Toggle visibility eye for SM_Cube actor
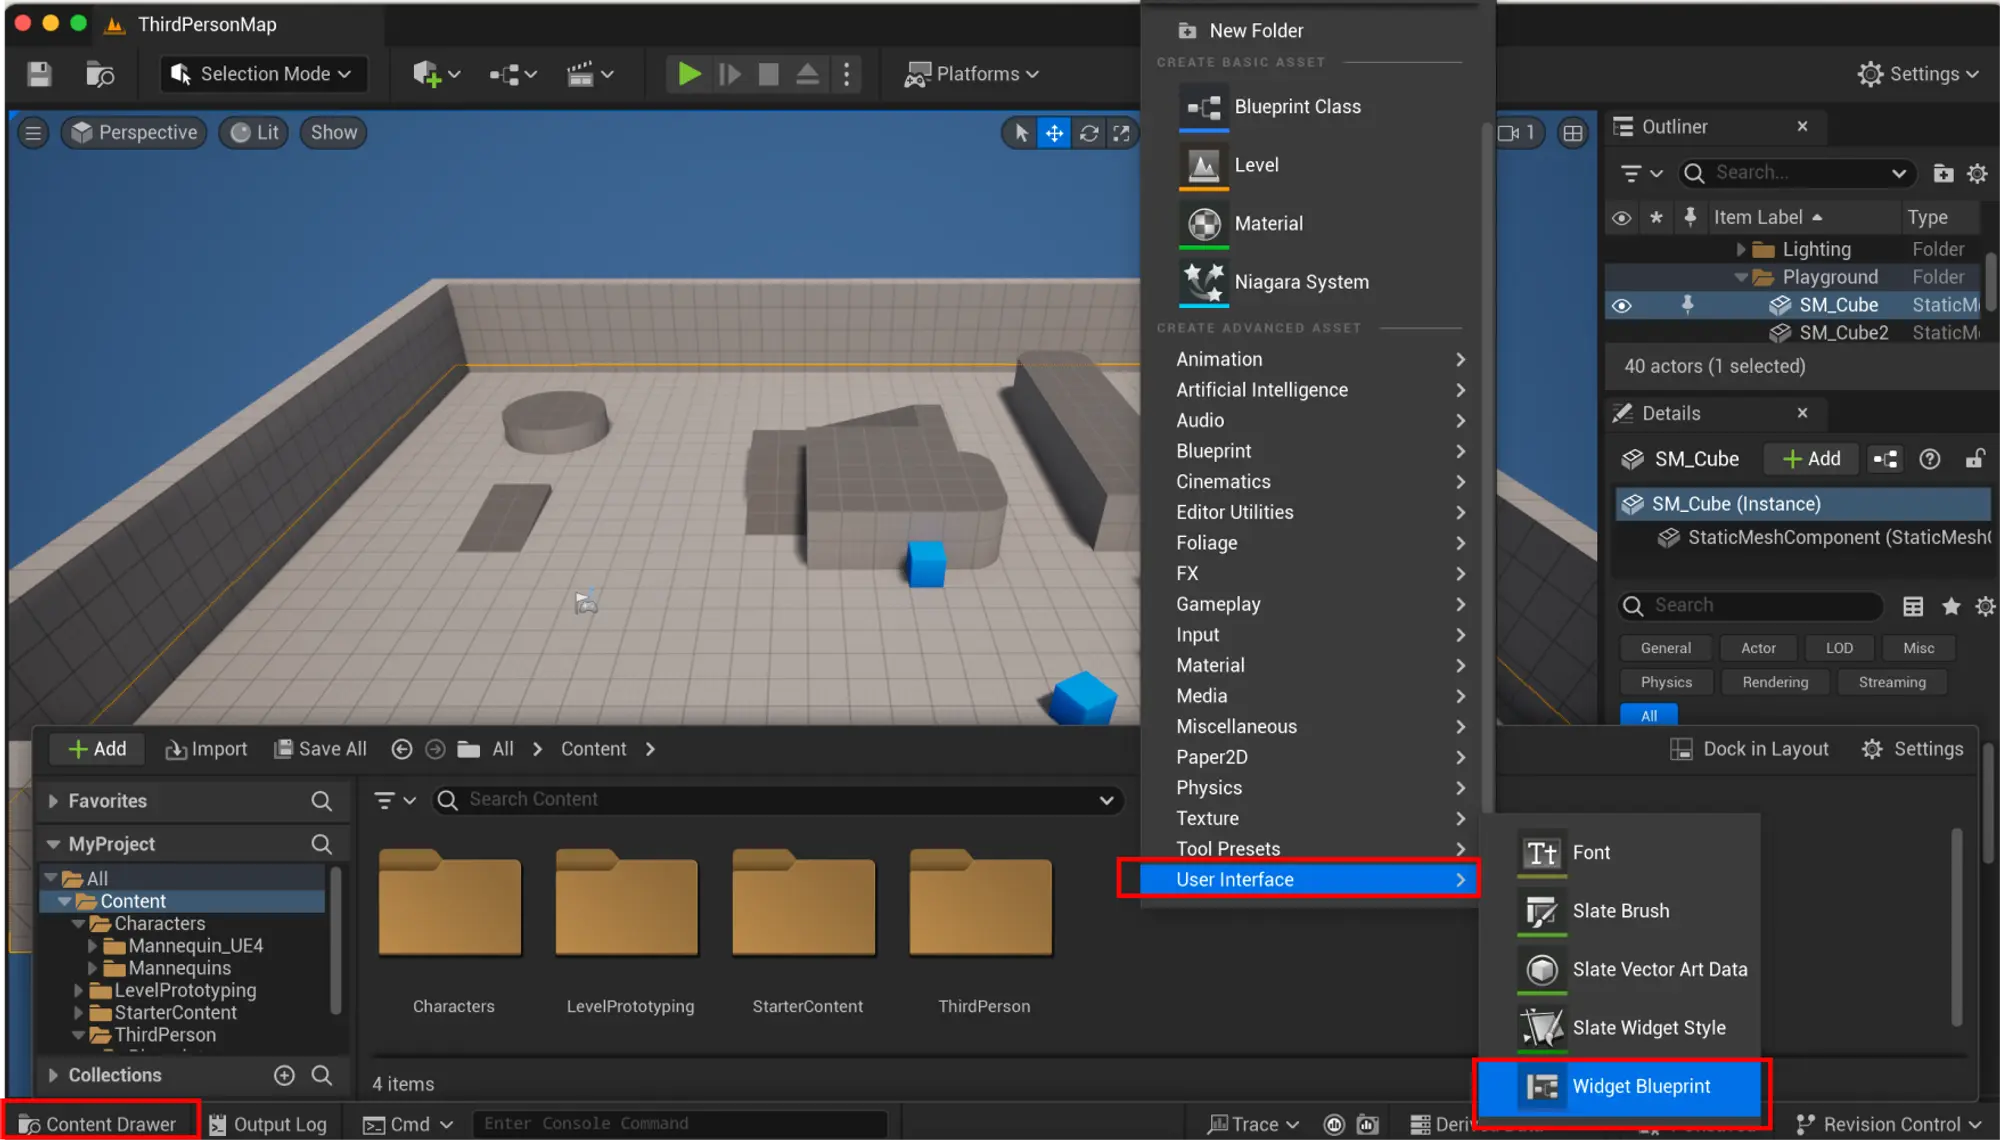 pyautogui.click(x=1622, y=305)
